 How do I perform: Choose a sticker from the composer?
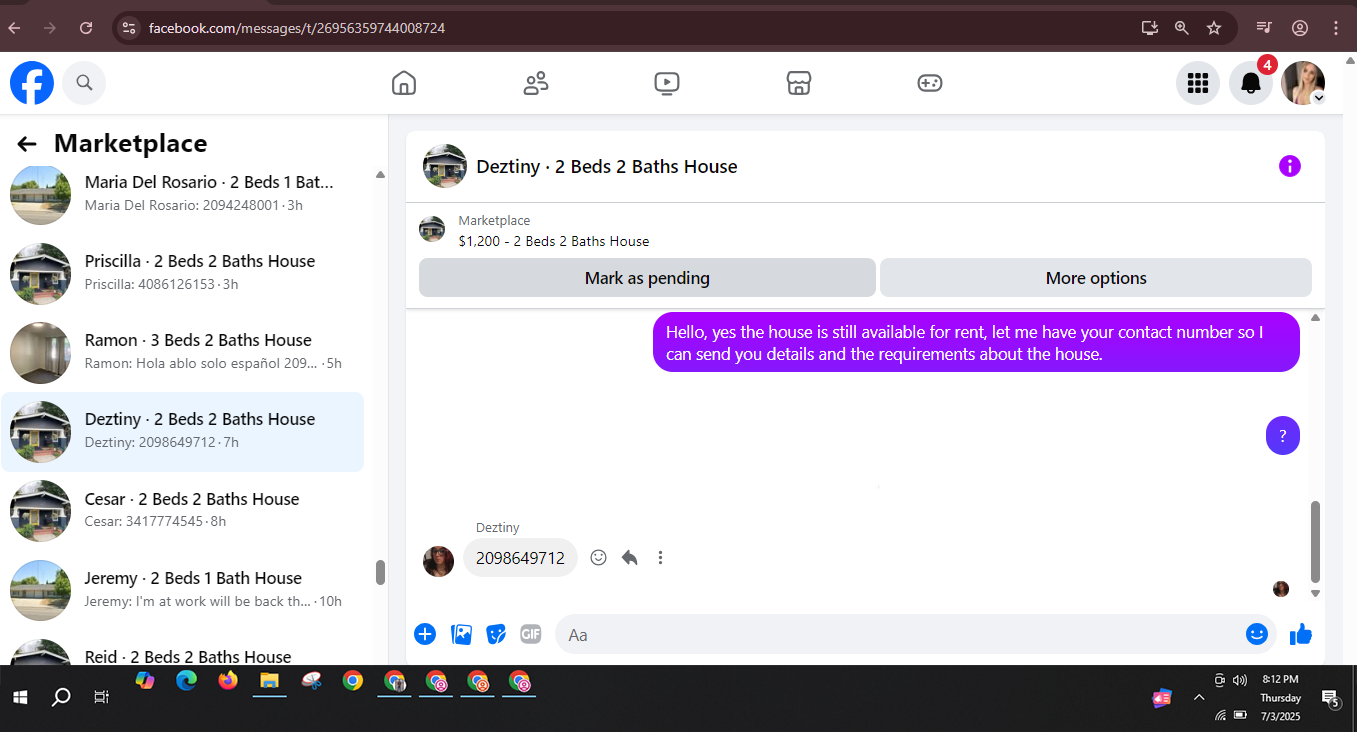tap(496, 634)
